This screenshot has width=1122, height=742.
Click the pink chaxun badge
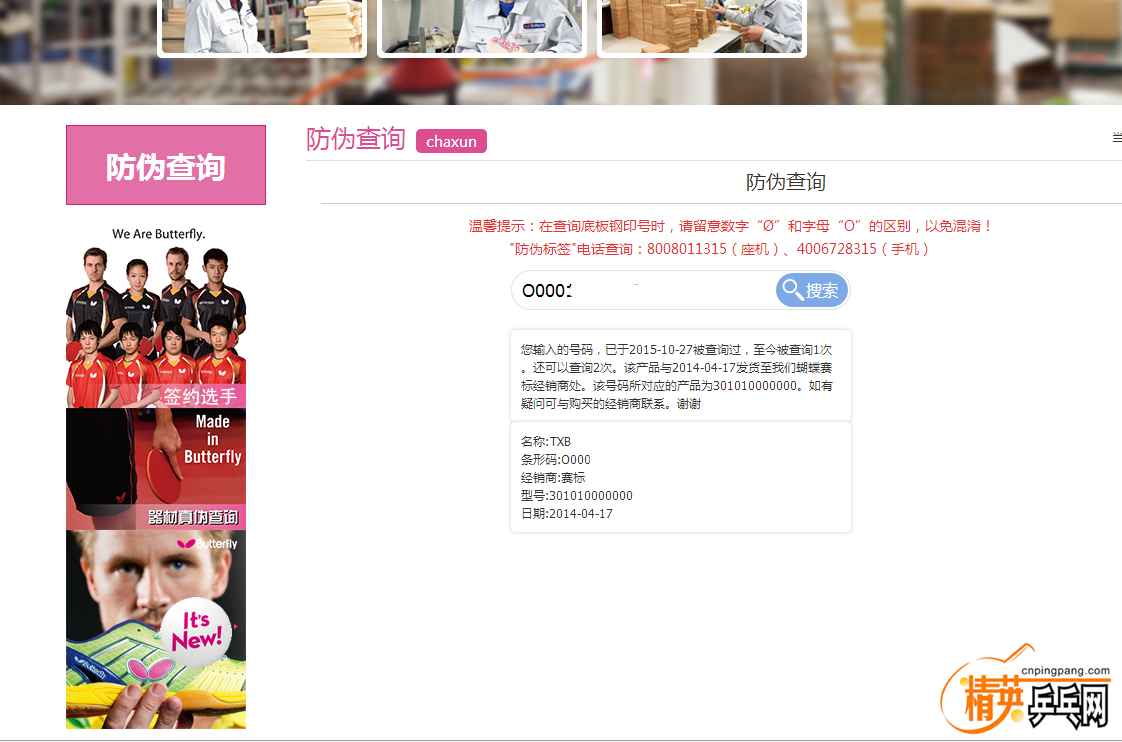pos(451,141)
